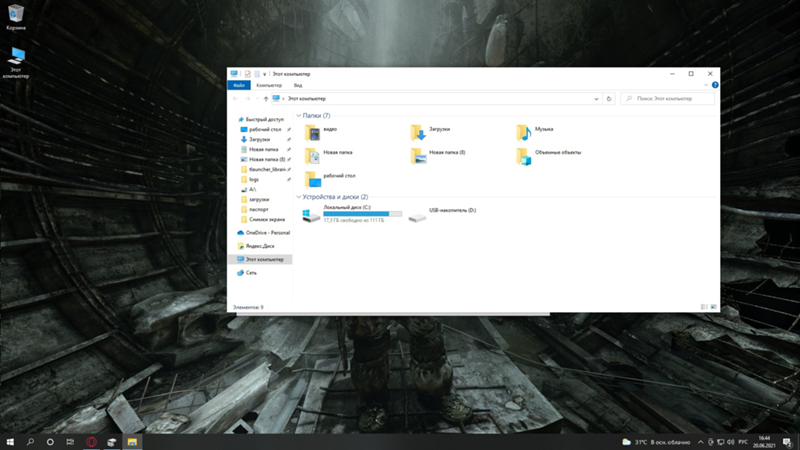
Task: Open Opera browser from the taskbar
Action: (91, 442)
